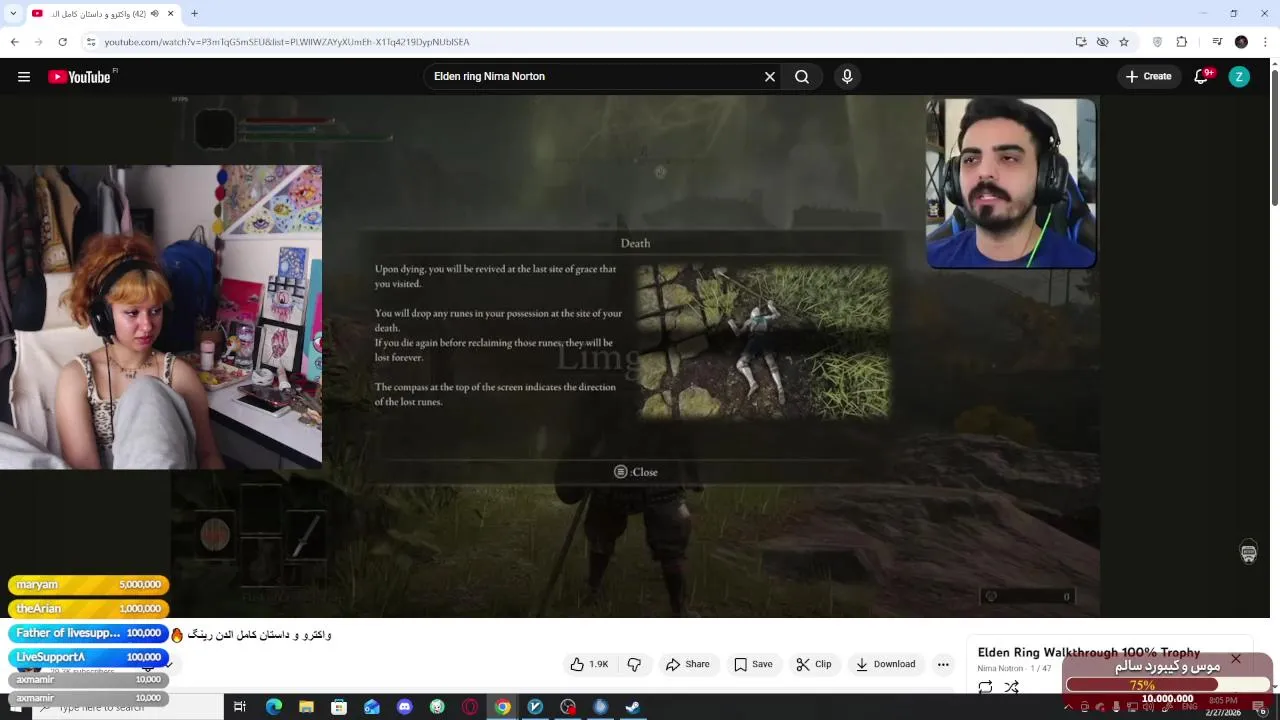The height and width of the screenshot is (720, 1280).
Task: Open the media controls icon
Action: click(1217, 42)
